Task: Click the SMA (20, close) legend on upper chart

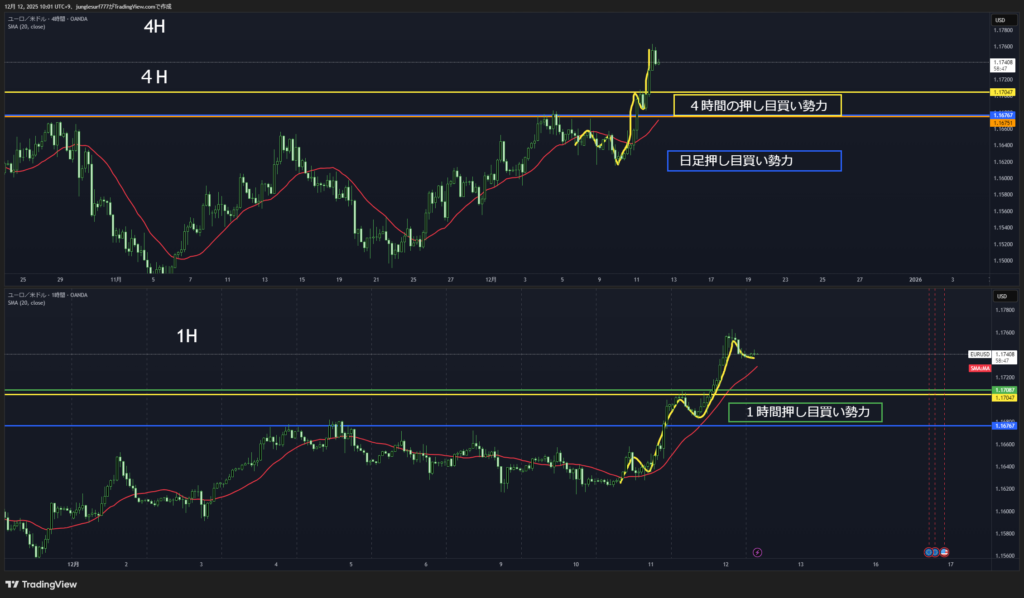Action: (26, 27)
